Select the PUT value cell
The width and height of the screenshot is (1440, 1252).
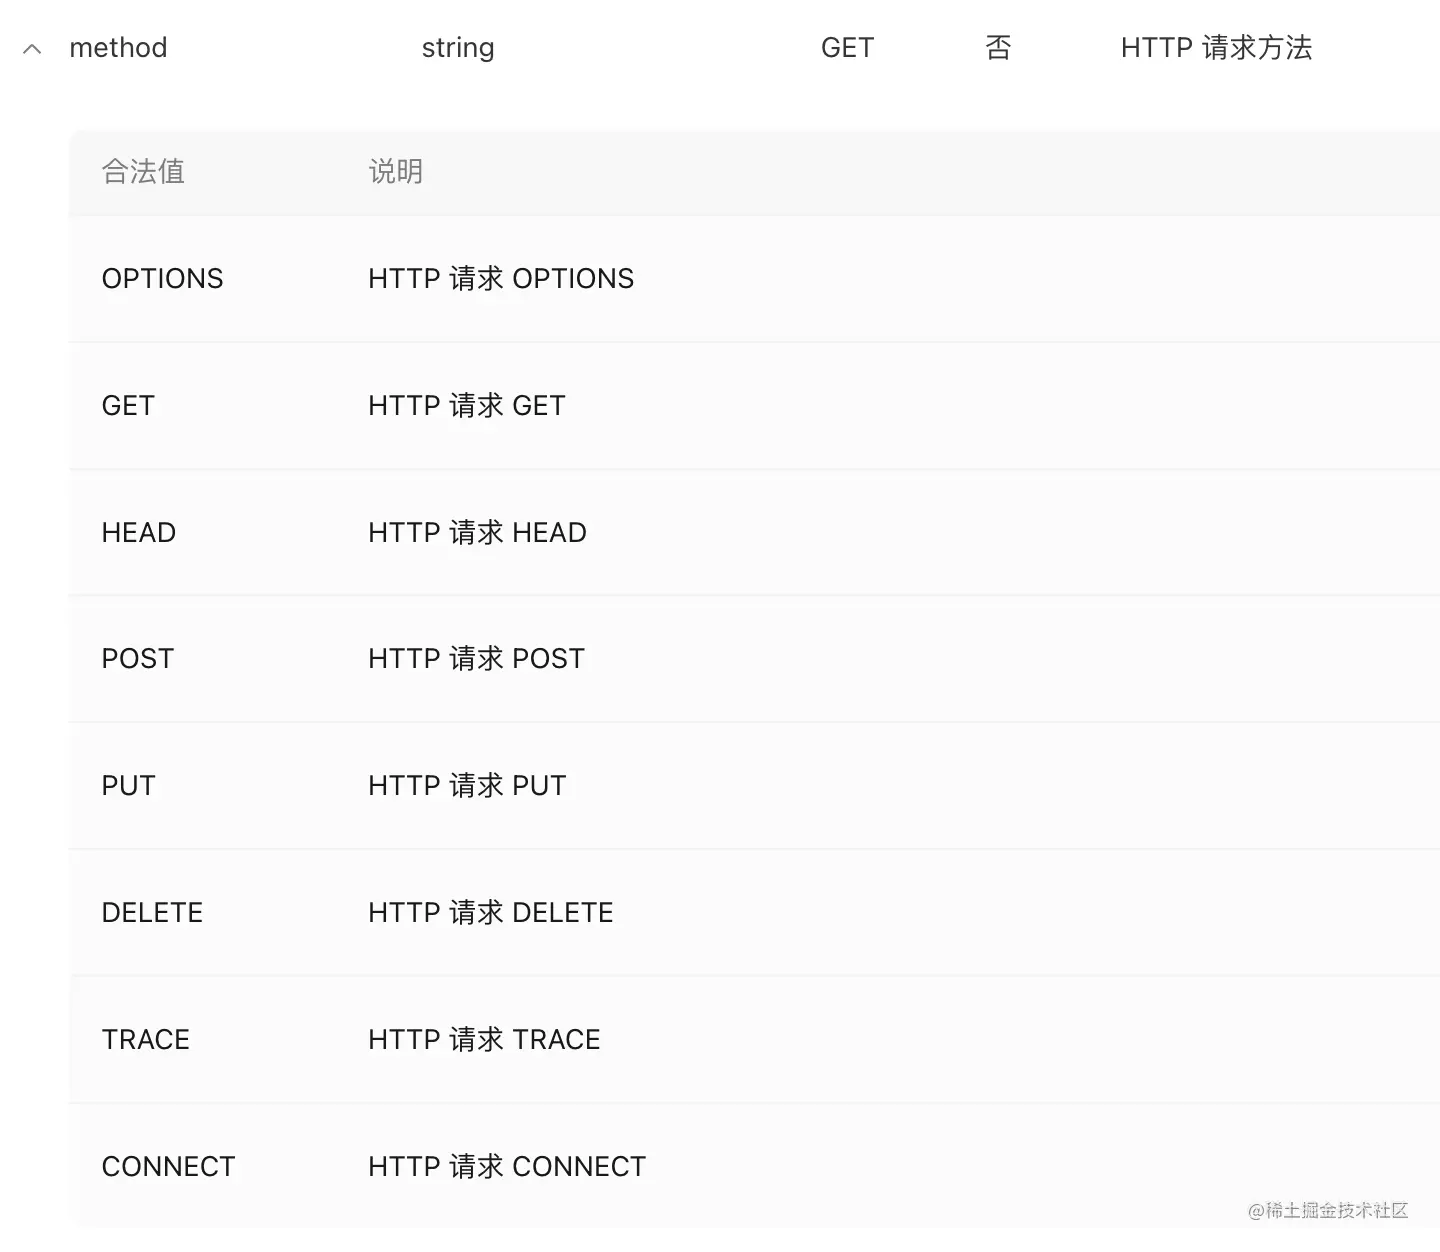tap(128, 786)
